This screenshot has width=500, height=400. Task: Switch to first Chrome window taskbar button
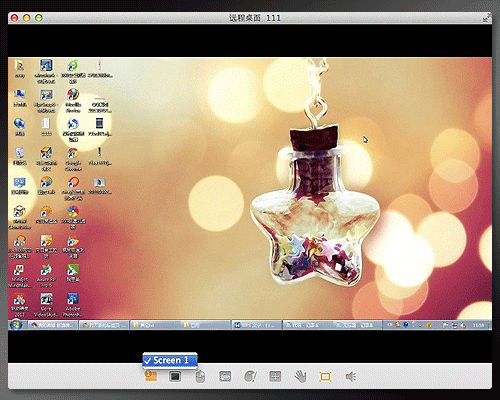click(53, 325)
